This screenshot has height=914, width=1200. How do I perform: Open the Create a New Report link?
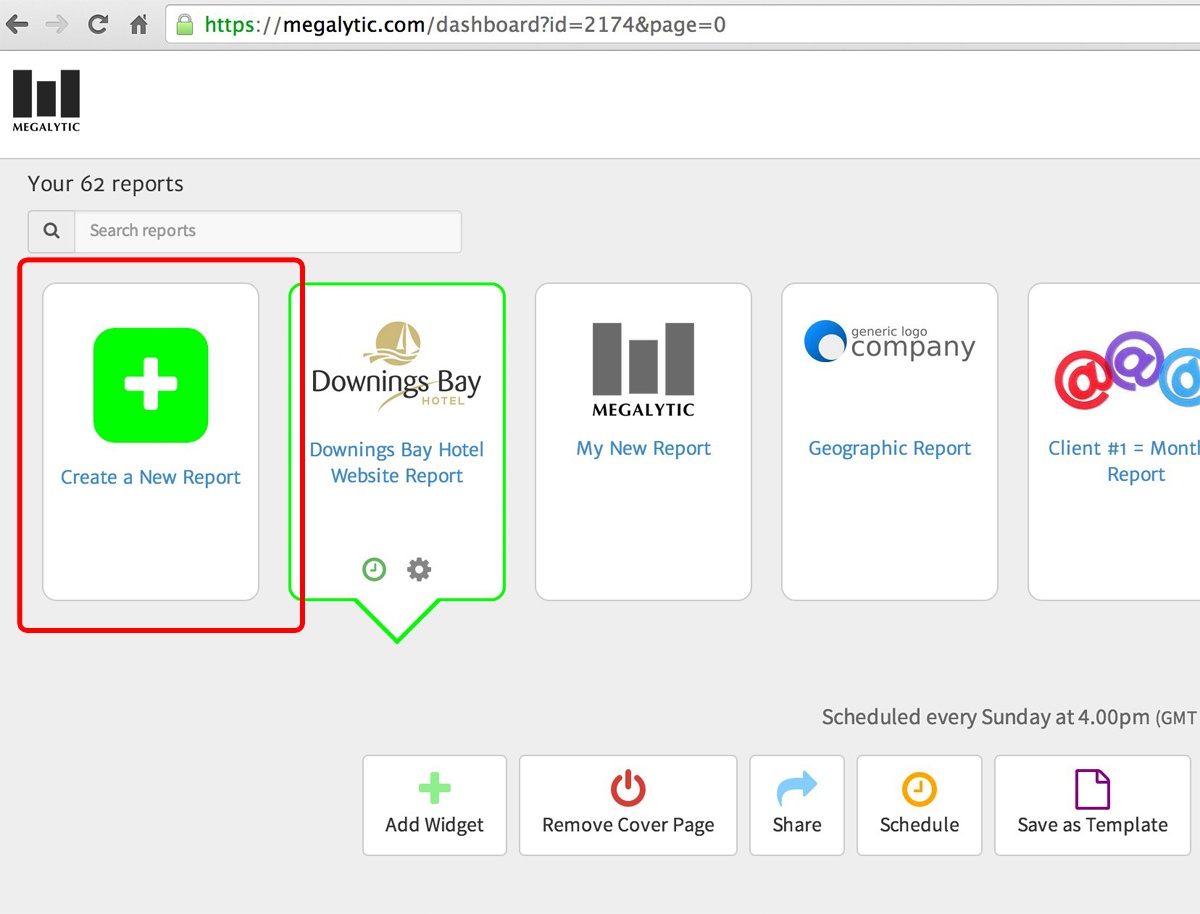point(150,478)
